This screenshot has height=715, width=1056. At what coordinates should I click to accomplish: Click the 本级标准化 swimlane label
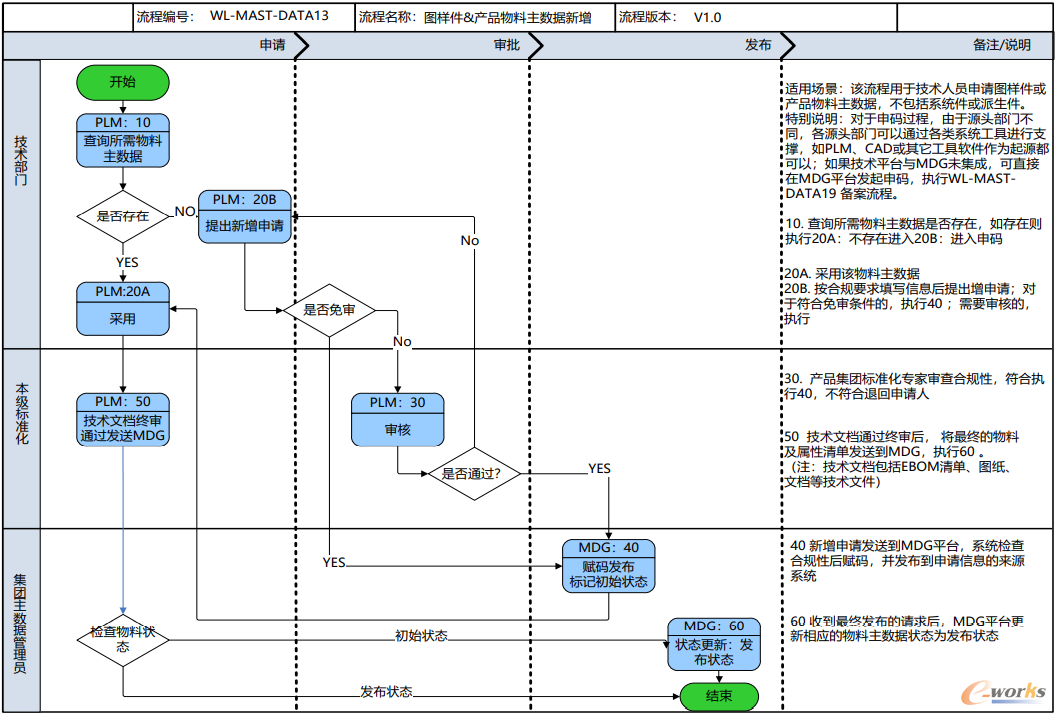22,416
